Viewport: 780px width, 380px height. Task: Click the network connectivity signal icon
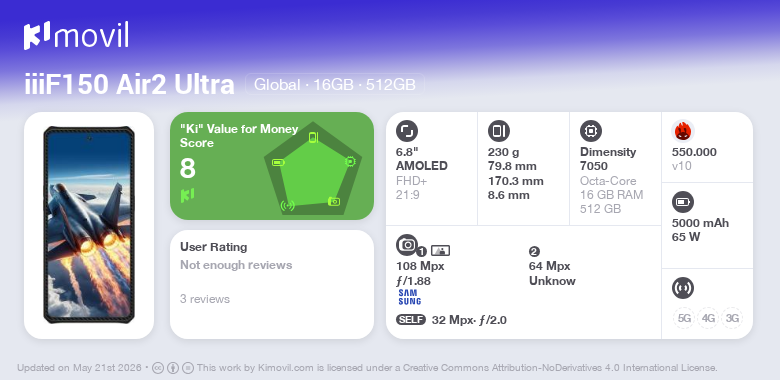pos(683,288)
